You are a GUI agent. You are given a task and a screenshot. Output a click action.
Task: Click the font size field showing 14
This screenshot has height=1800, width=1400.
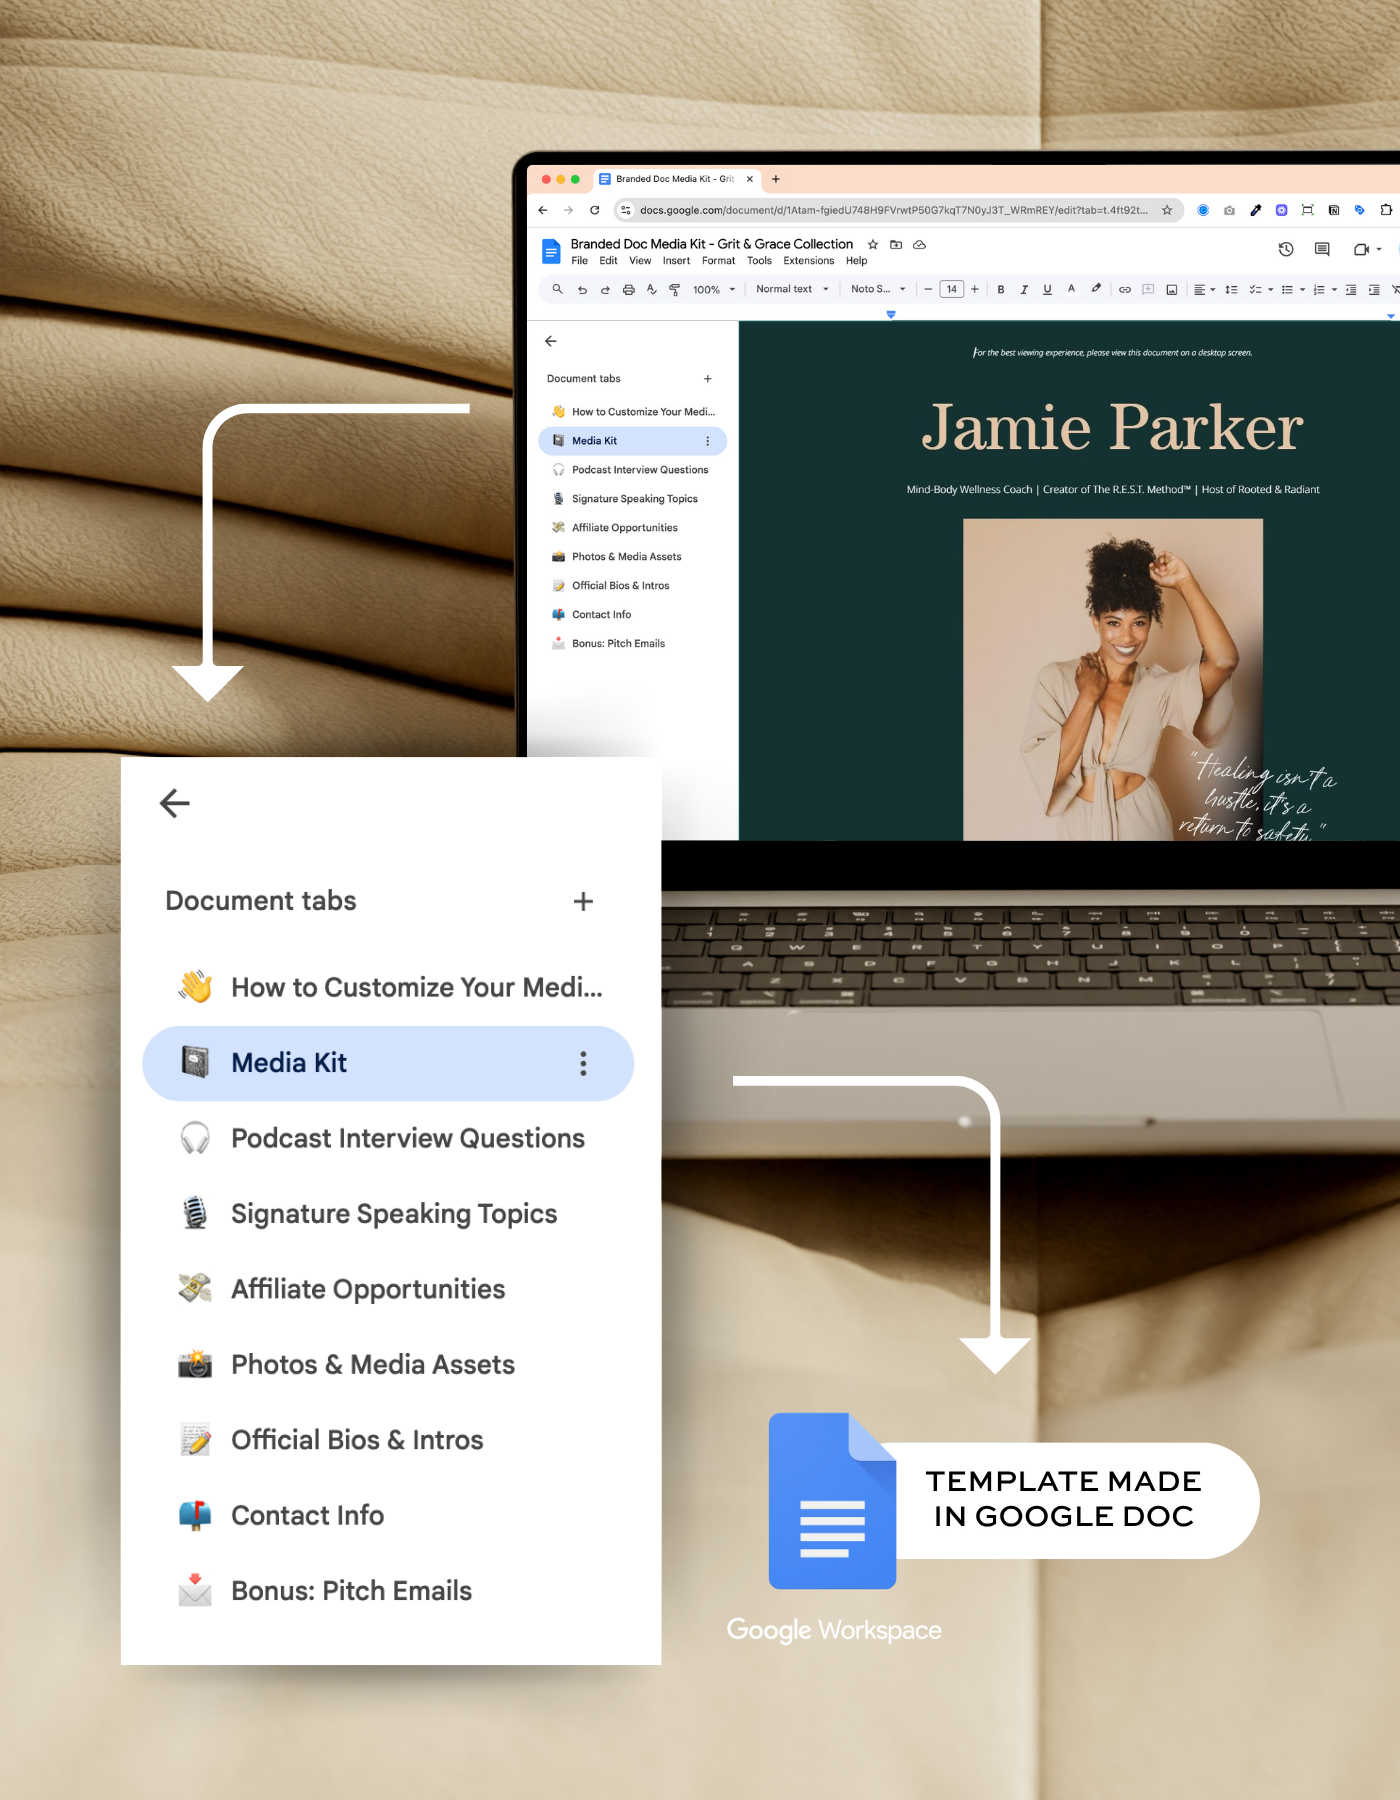951,290
